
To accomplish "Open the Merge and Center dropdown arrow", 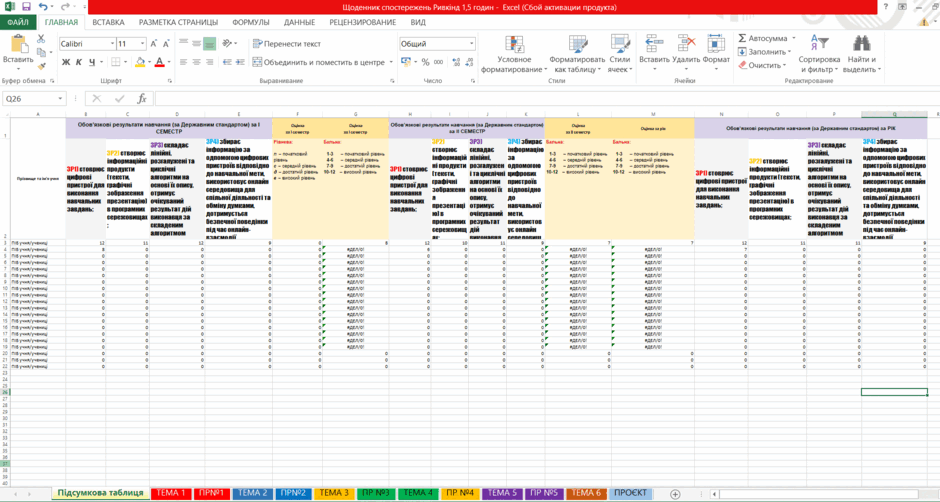I will pyautogui.click(x=391, y=62).
